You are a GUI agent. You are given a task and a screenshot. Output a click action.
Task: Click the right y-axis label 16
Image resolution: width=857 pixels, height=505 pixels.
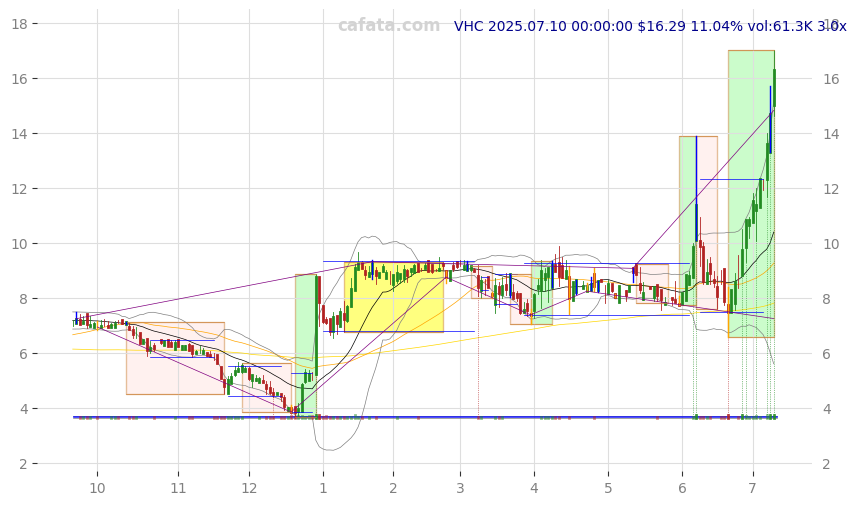point(831,79)
